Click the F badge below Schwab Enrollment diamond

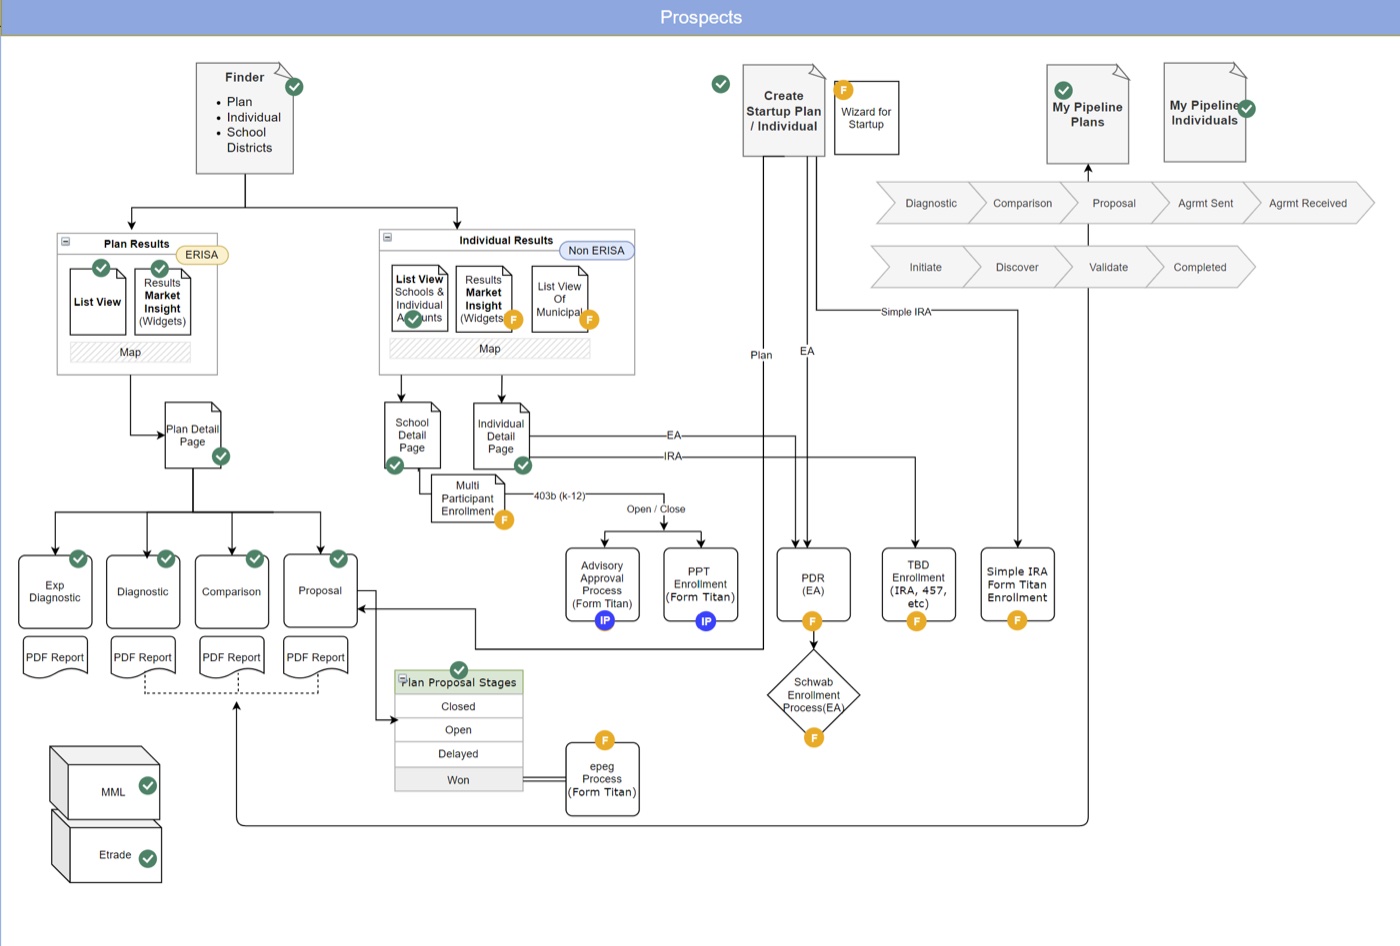click(814, 738)
